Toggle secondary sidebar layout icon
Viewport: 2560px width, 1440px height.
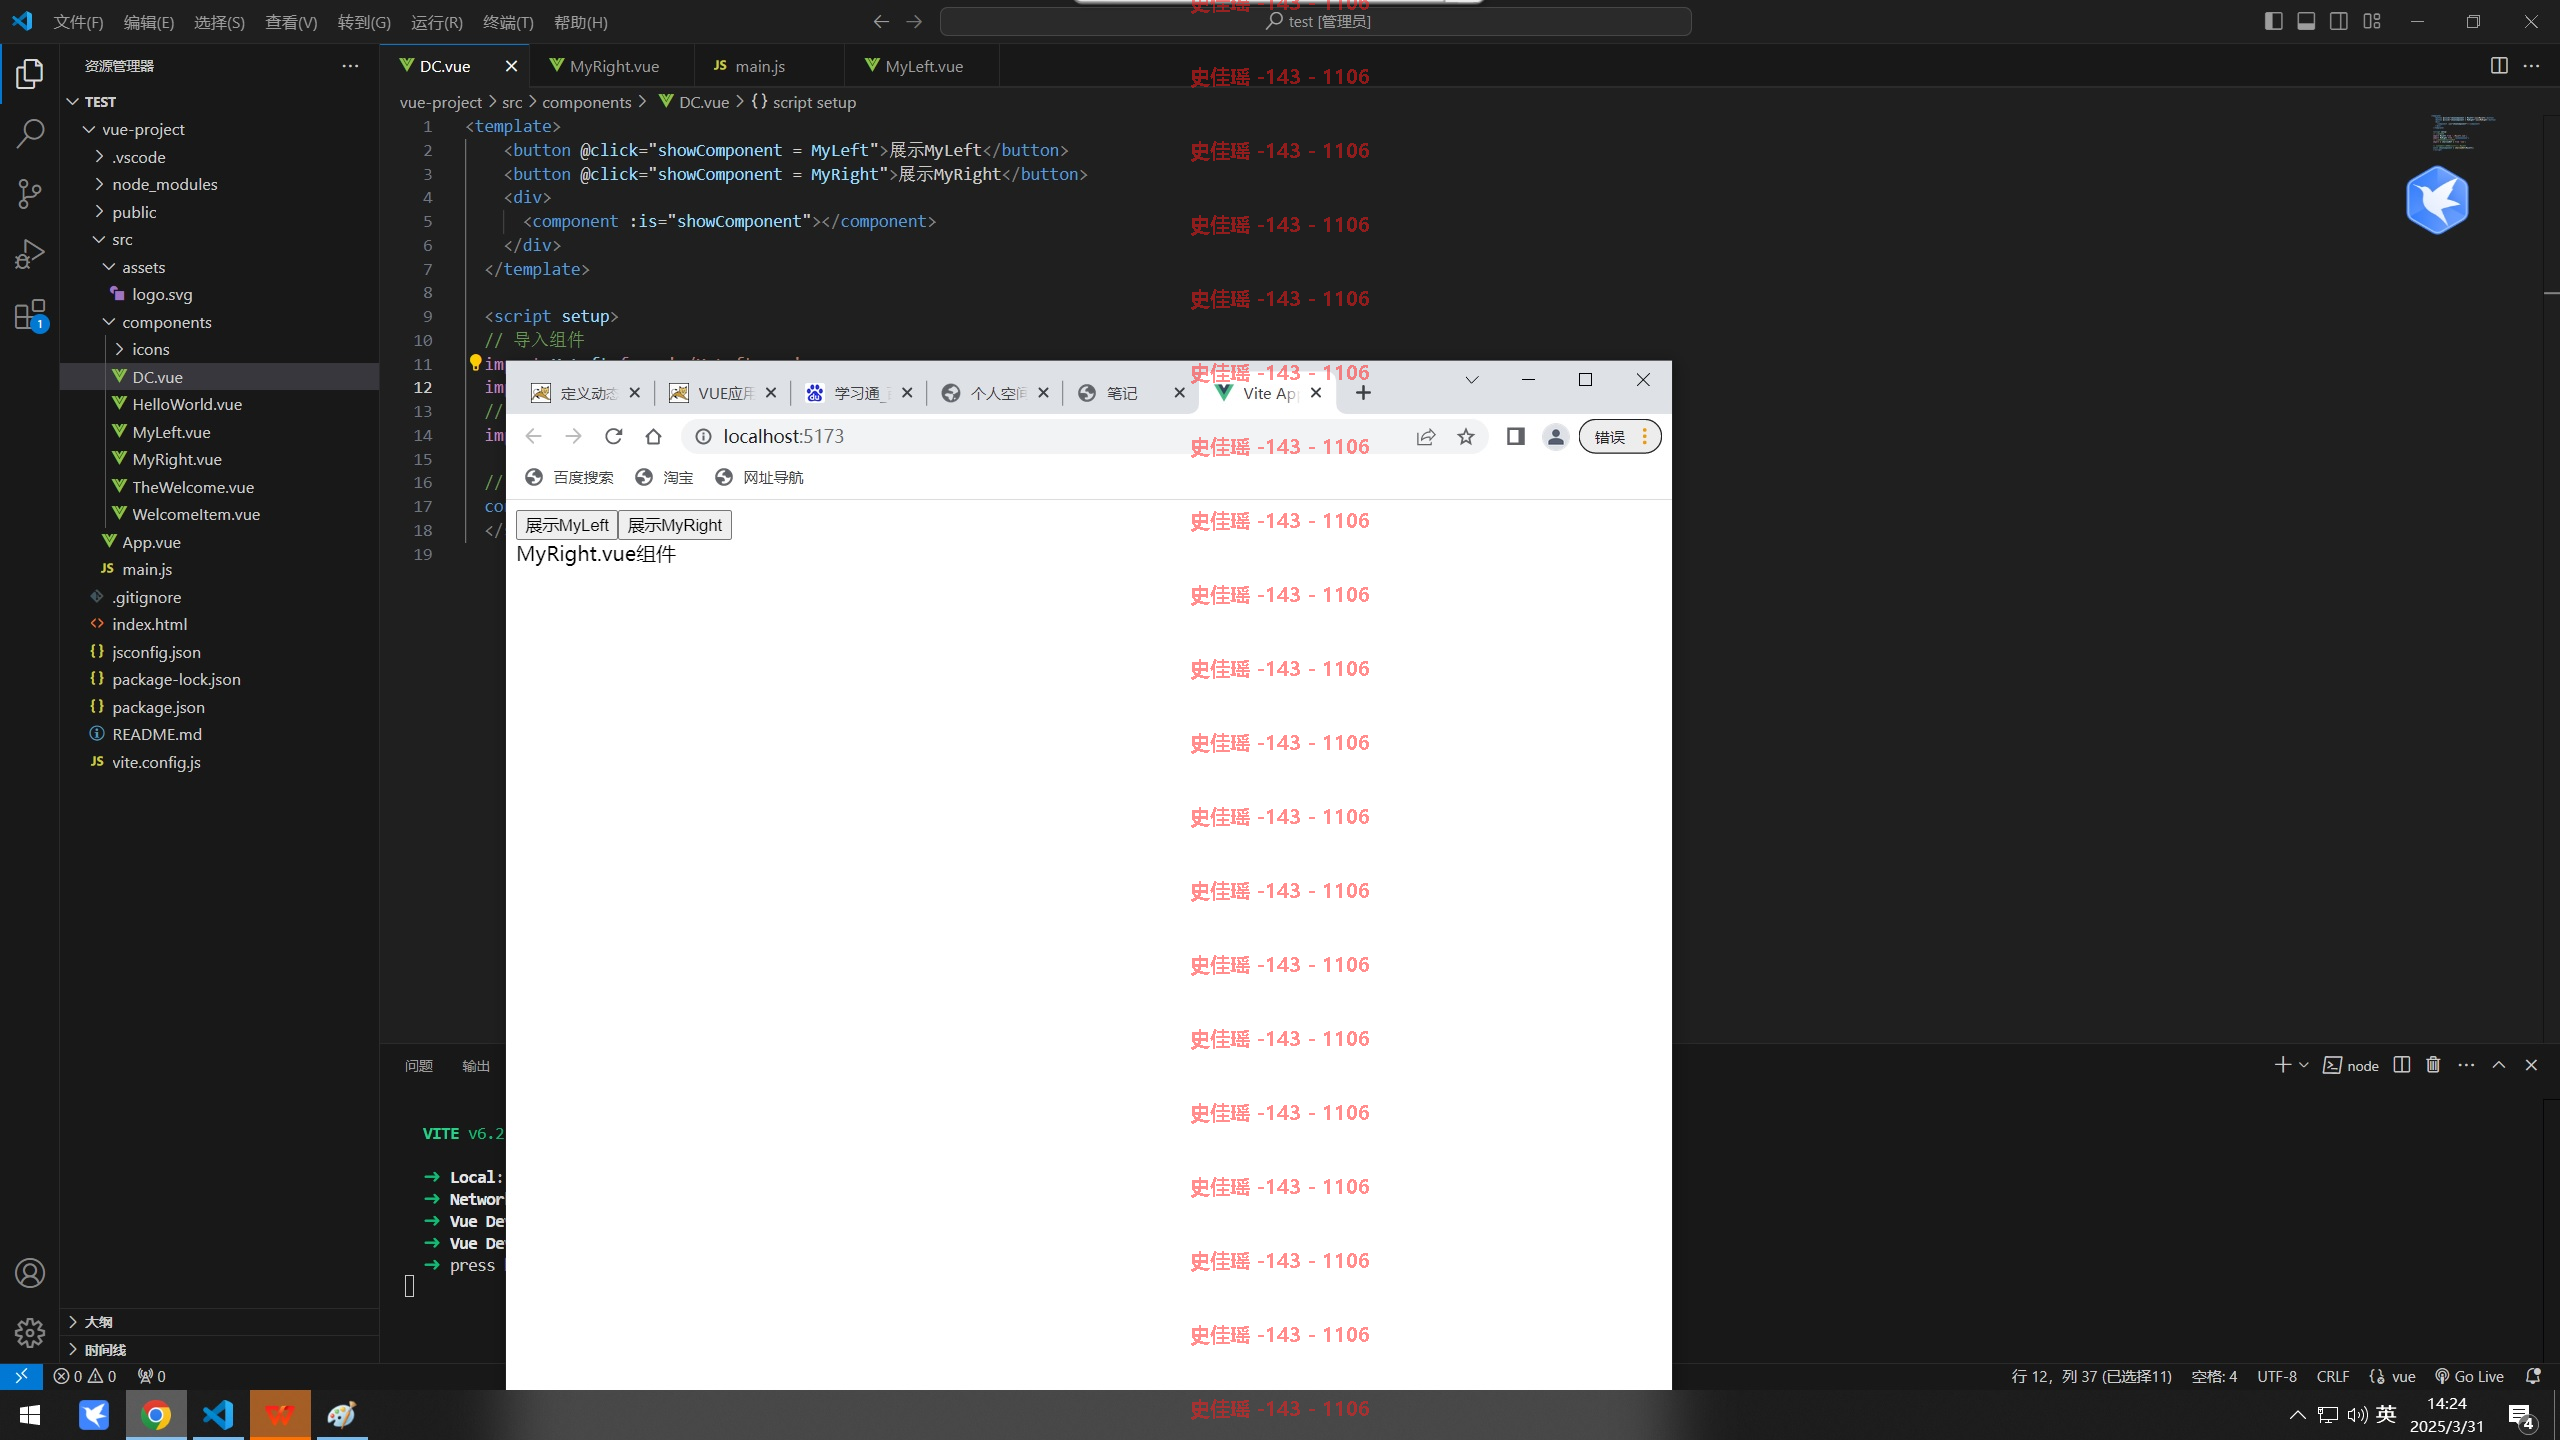[2339, 21]
